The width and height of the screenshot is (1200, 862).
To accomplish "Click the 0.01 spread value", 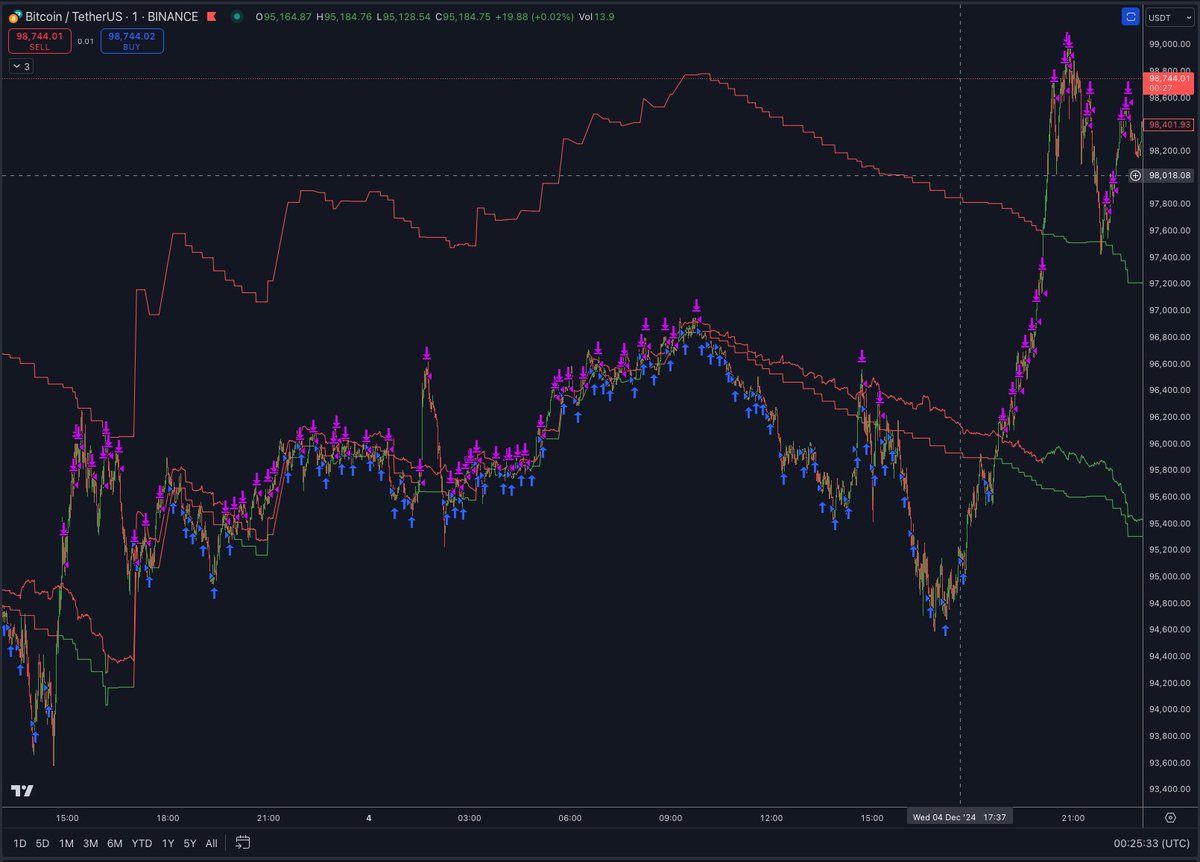I will tap(86, 41).
